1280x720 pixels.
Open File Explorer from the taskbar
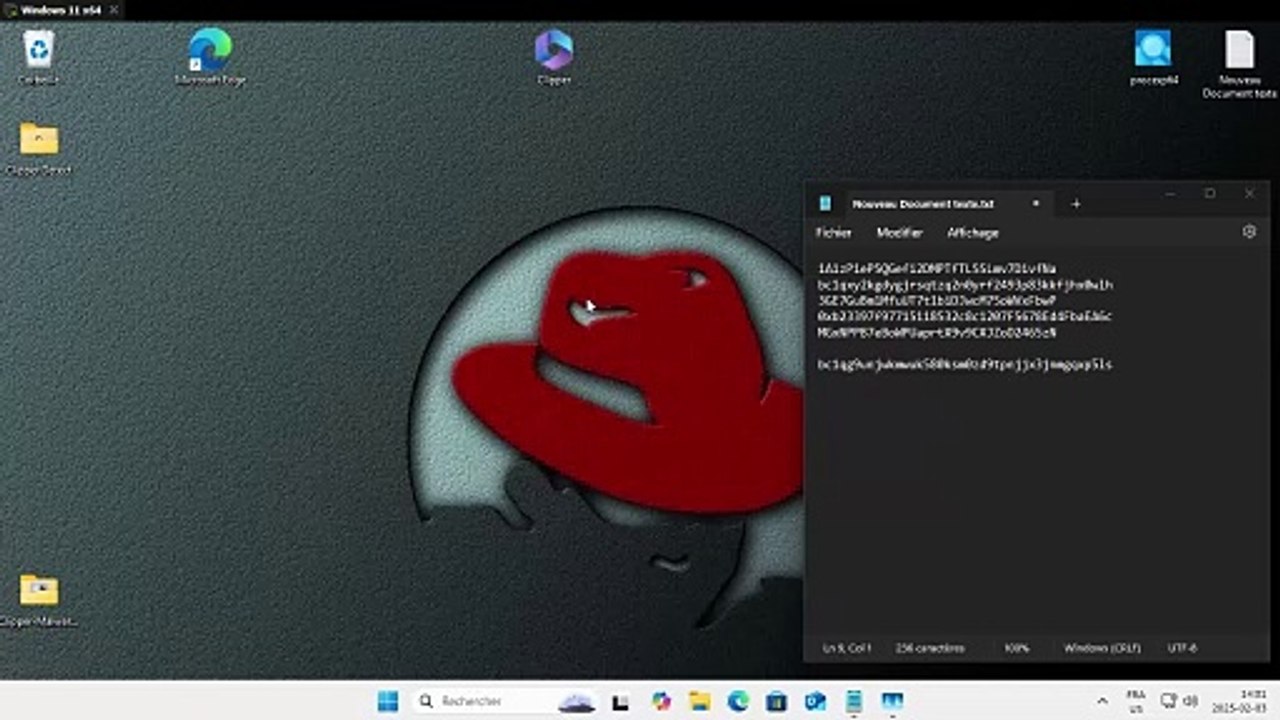coord(699,701)
